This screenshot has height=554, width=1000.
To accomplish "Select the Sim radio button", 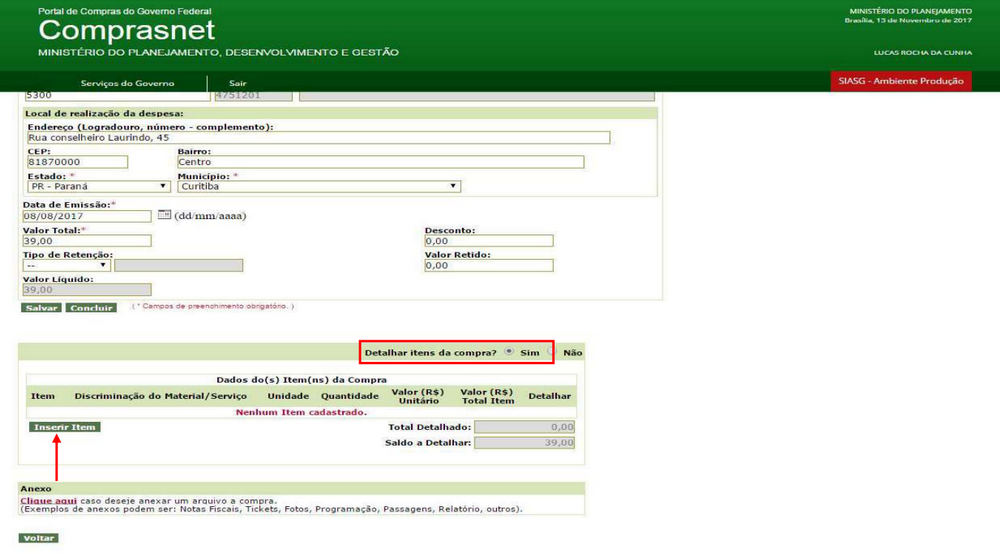I will (509, 351).
